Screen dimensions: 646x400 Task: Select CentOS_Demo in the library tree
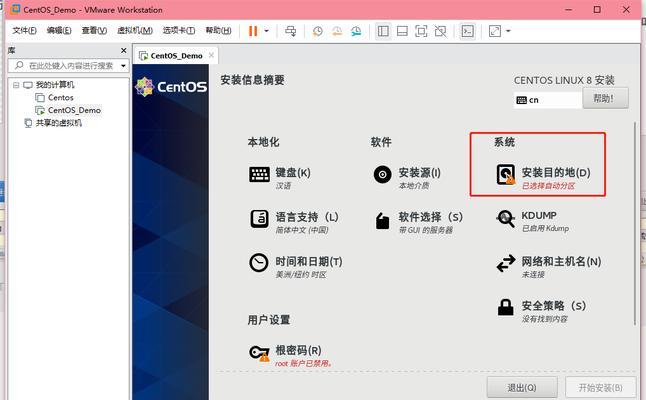point(74,110)
